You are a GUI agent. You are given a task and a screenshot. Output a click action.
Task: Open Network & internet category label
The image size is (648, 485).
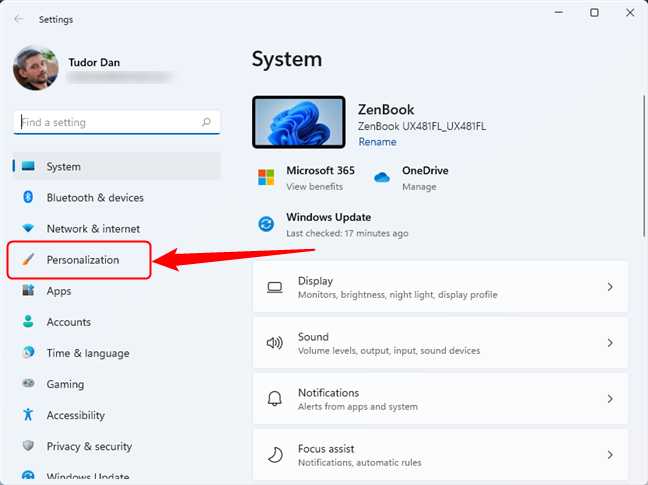(x=93, y=228)
